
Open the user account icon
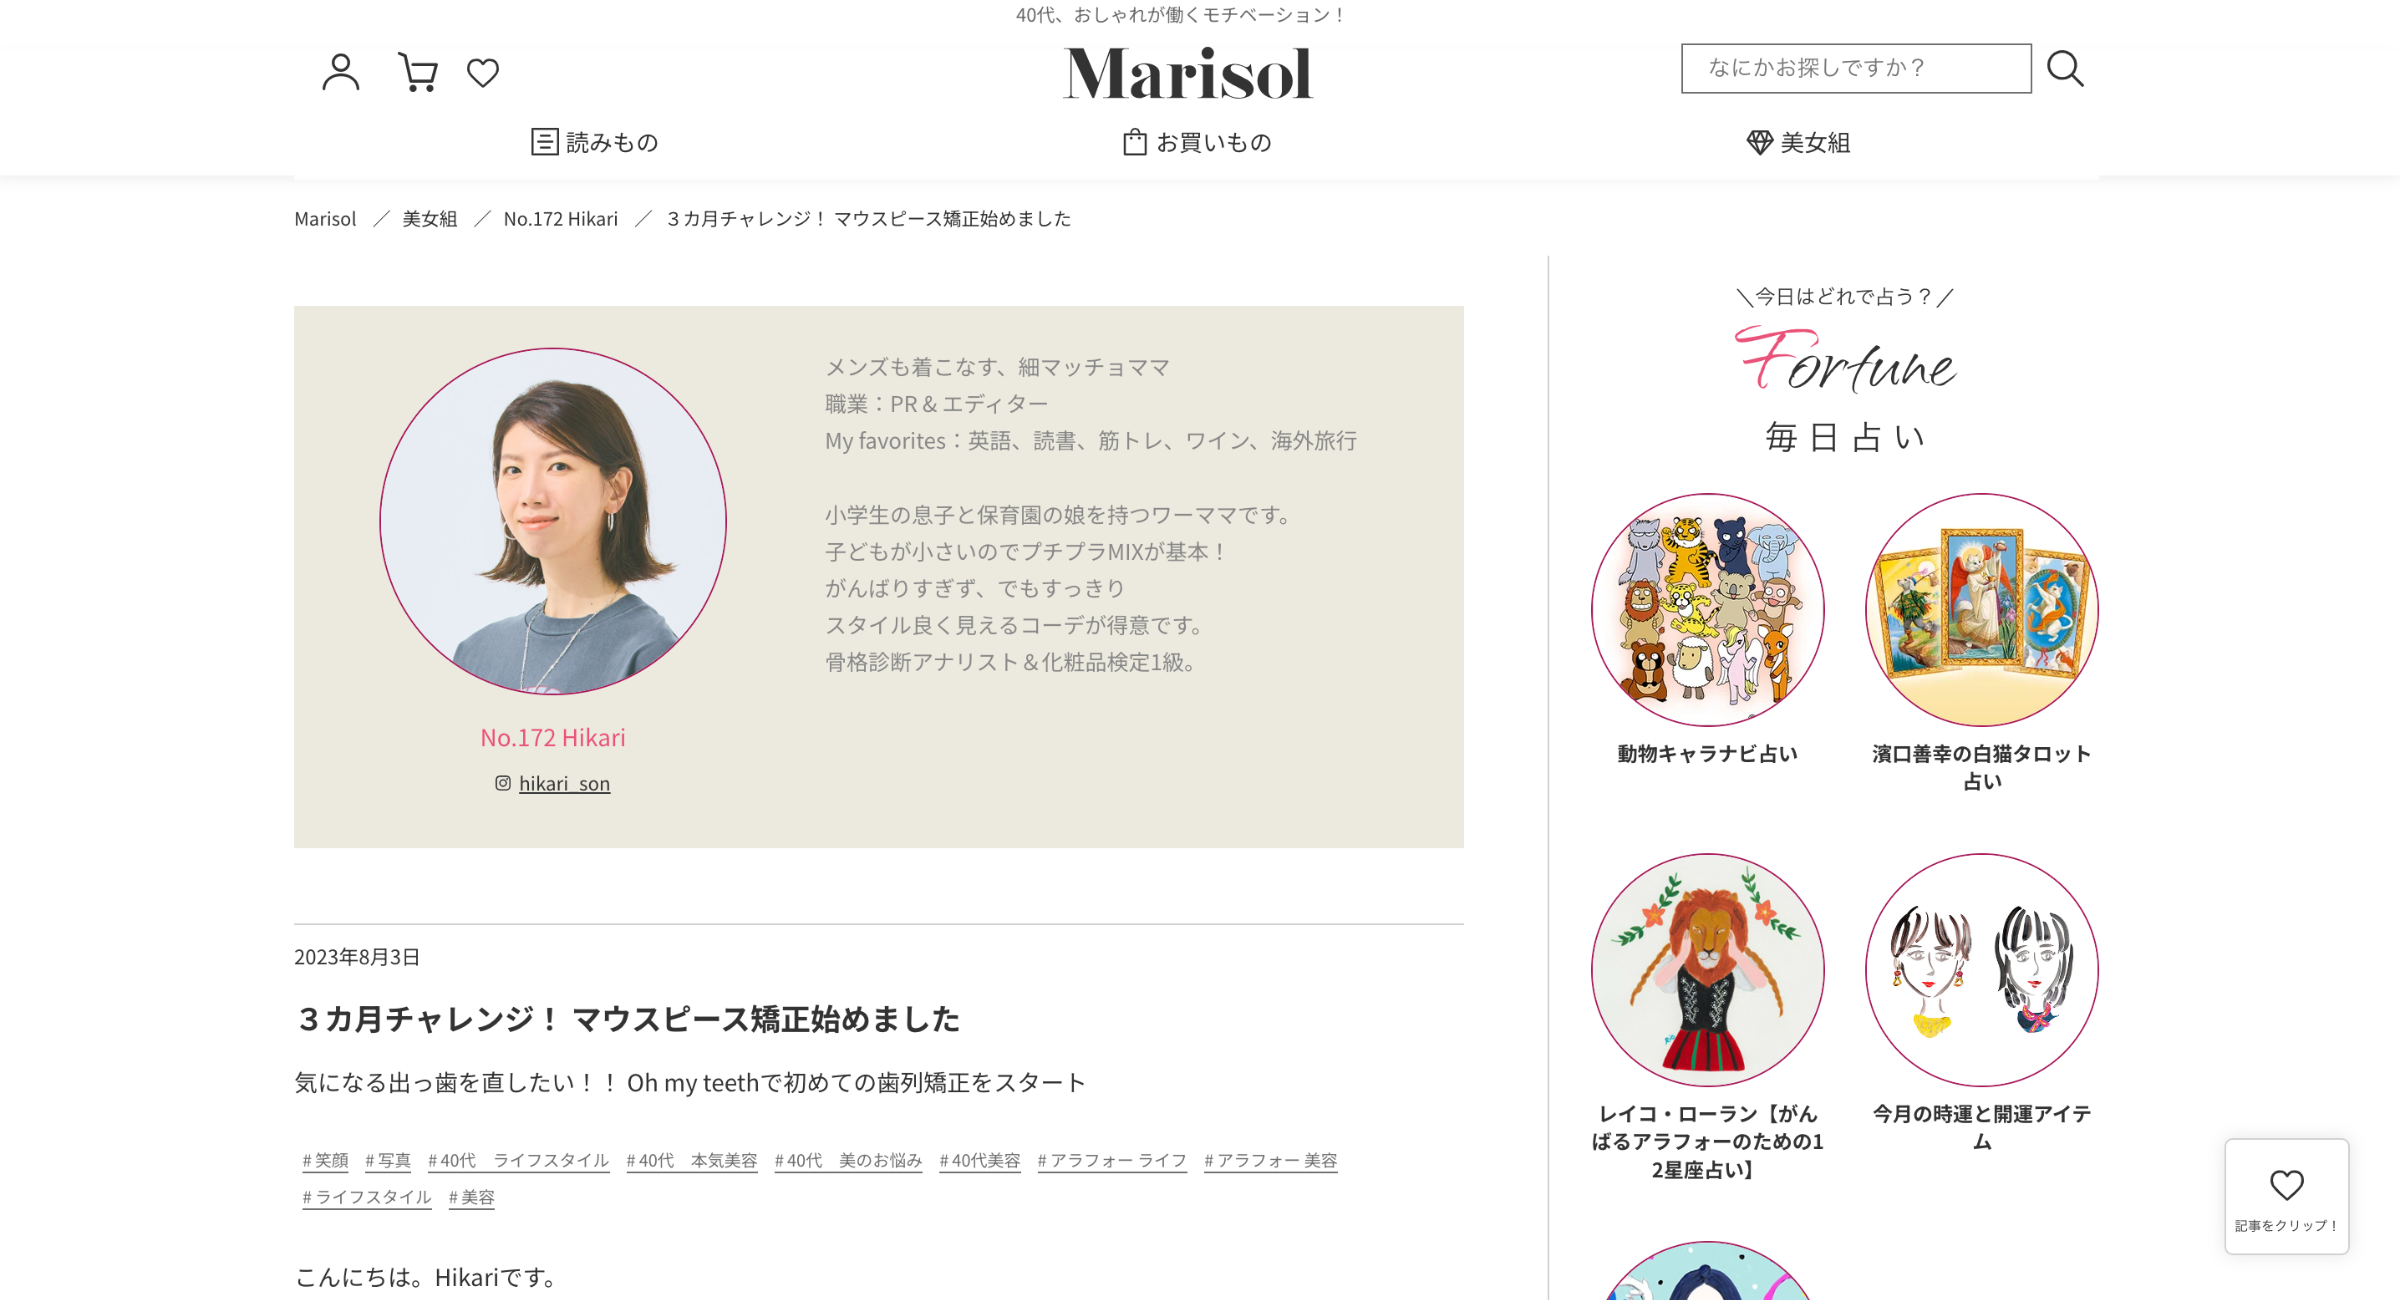pos(341,72)
